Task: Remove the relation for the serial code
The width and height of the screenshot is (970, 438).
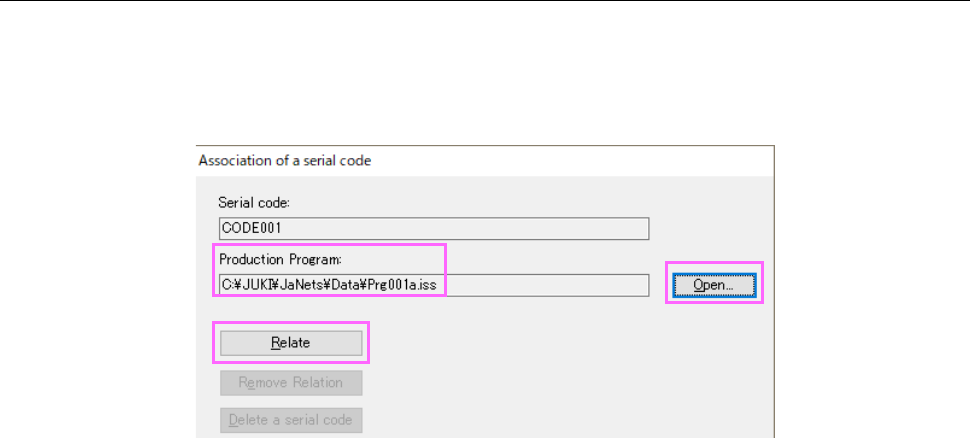Action: click(x=290, y=382)
